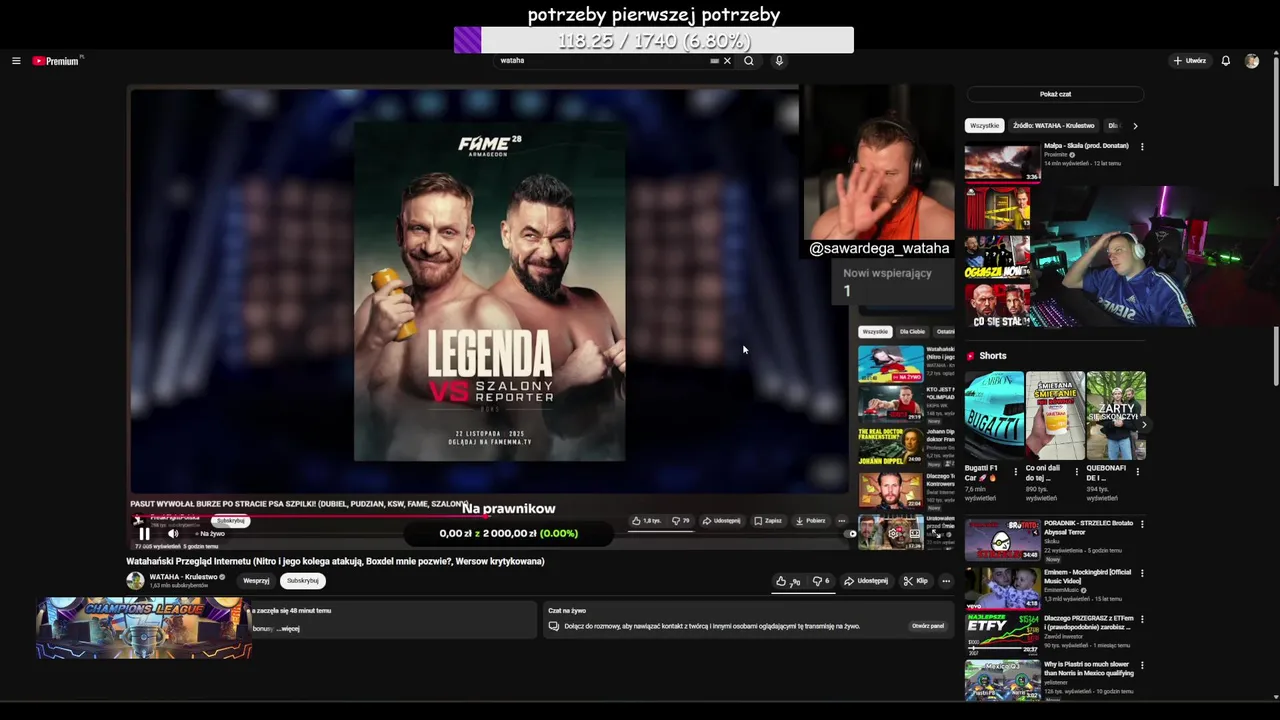1280x720 pixels.
Task: Open 'PORADNIK - STRZELEC Brotato' video title
Action: tap(1088, 527)
